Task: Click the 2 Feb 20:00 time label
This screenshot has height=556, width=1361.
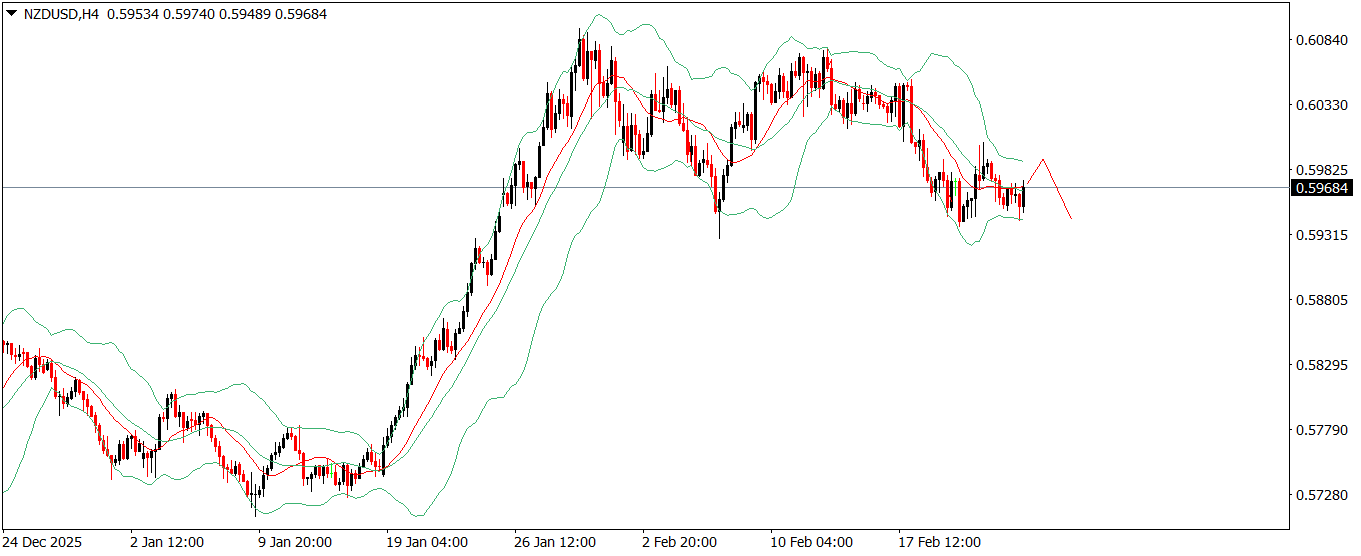Action: pos(680,542)
